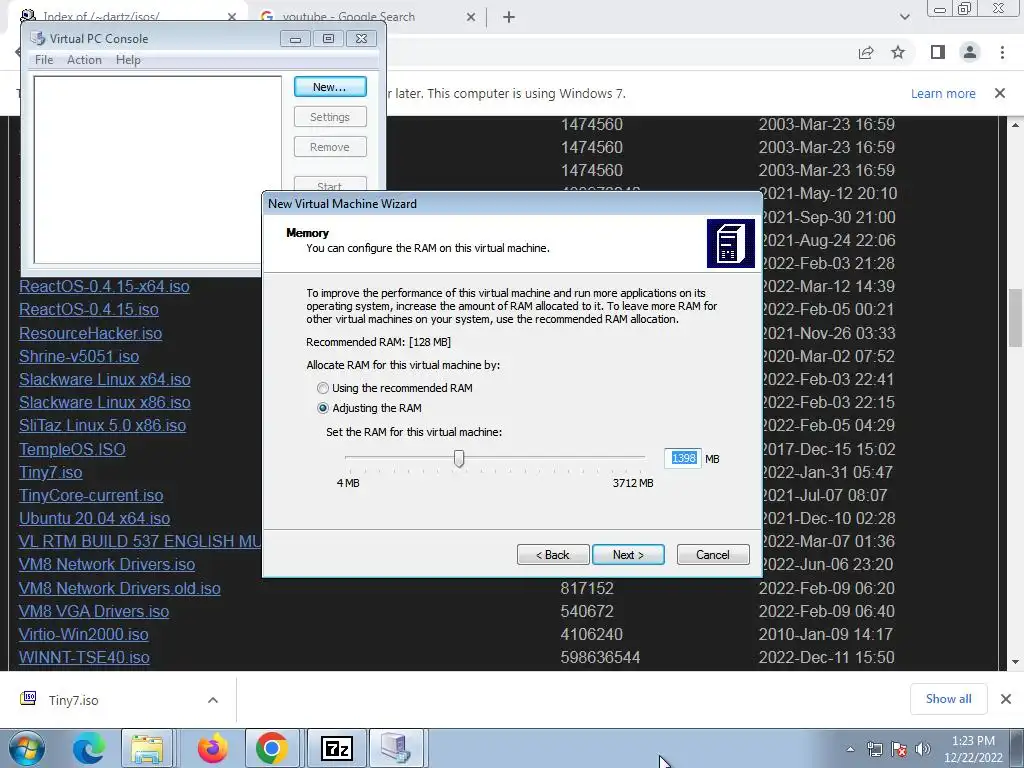Open File menu in Virtual PC Console
The height and width of the screenshot is (768, 1024).
click(44, 59)
